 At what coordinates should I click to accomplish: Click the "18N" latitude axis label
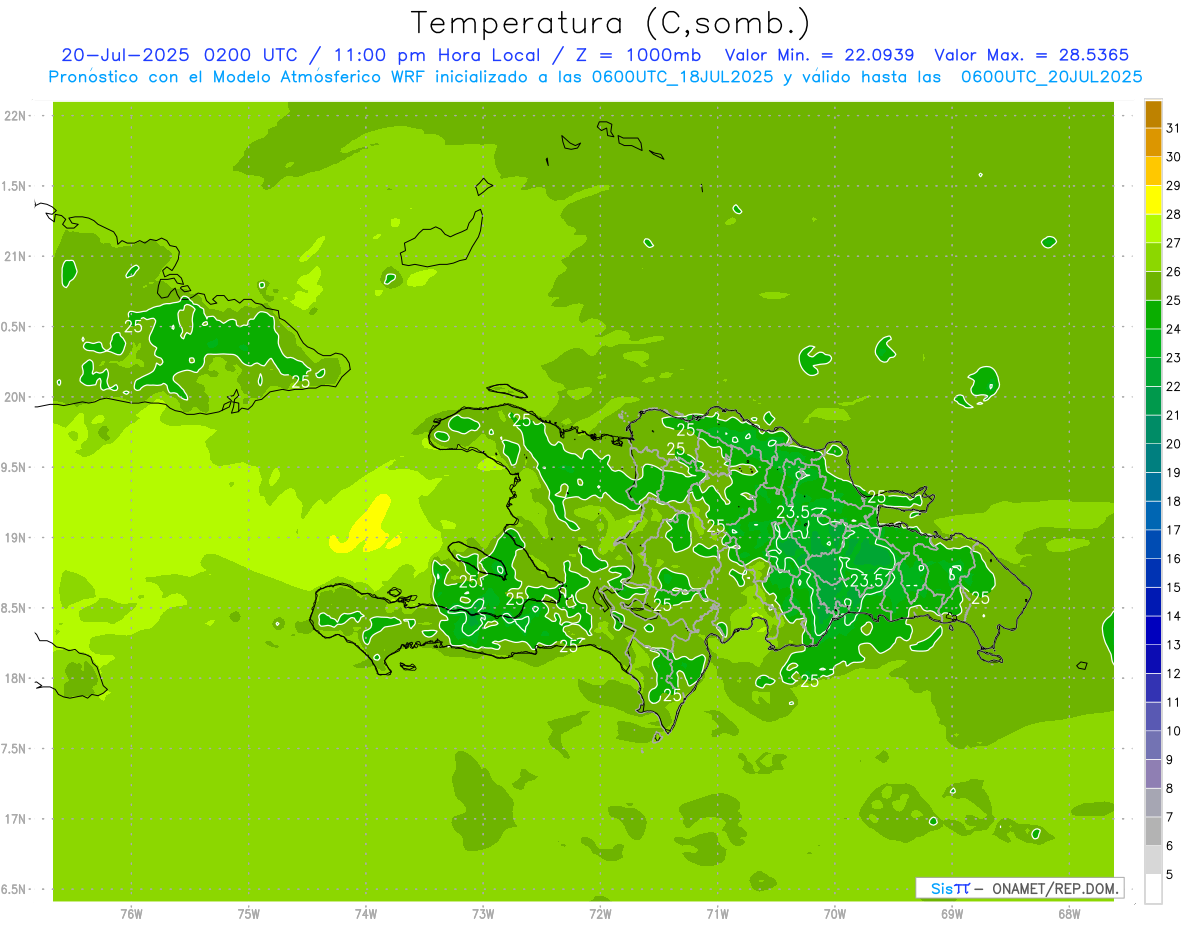[17, 678]
